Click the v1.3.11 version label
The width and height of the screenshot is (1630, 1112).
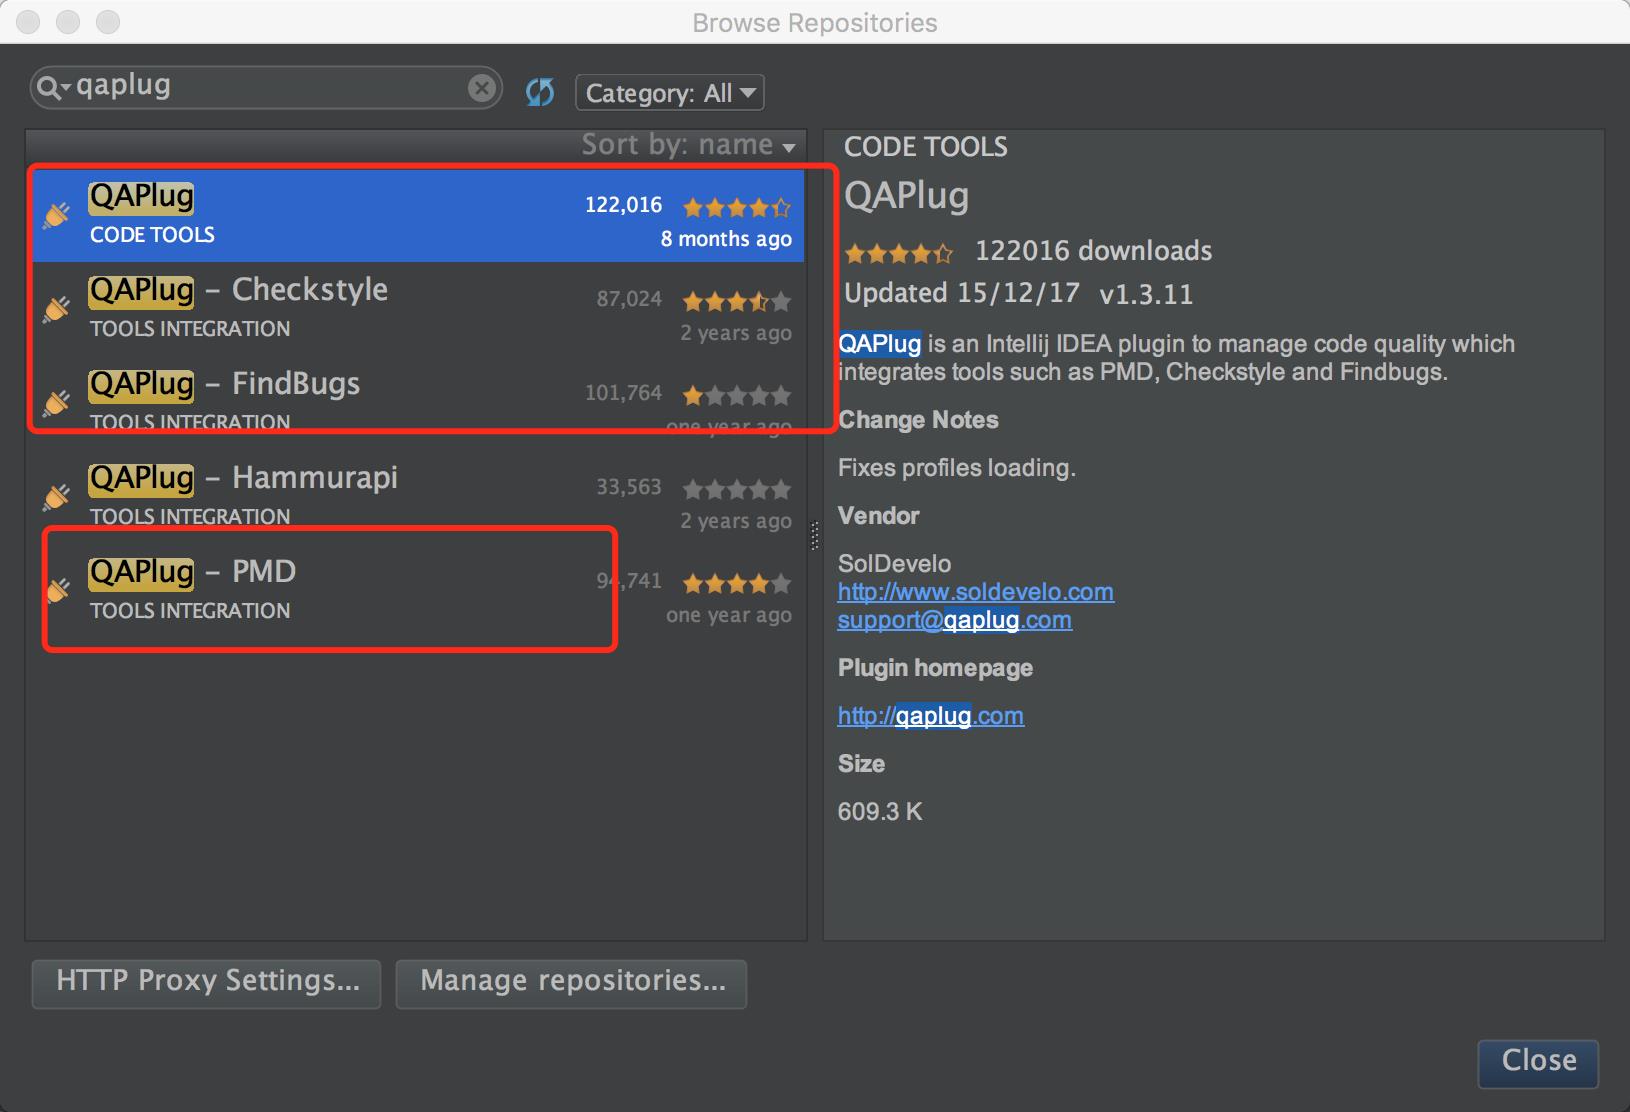(1146, 295)
